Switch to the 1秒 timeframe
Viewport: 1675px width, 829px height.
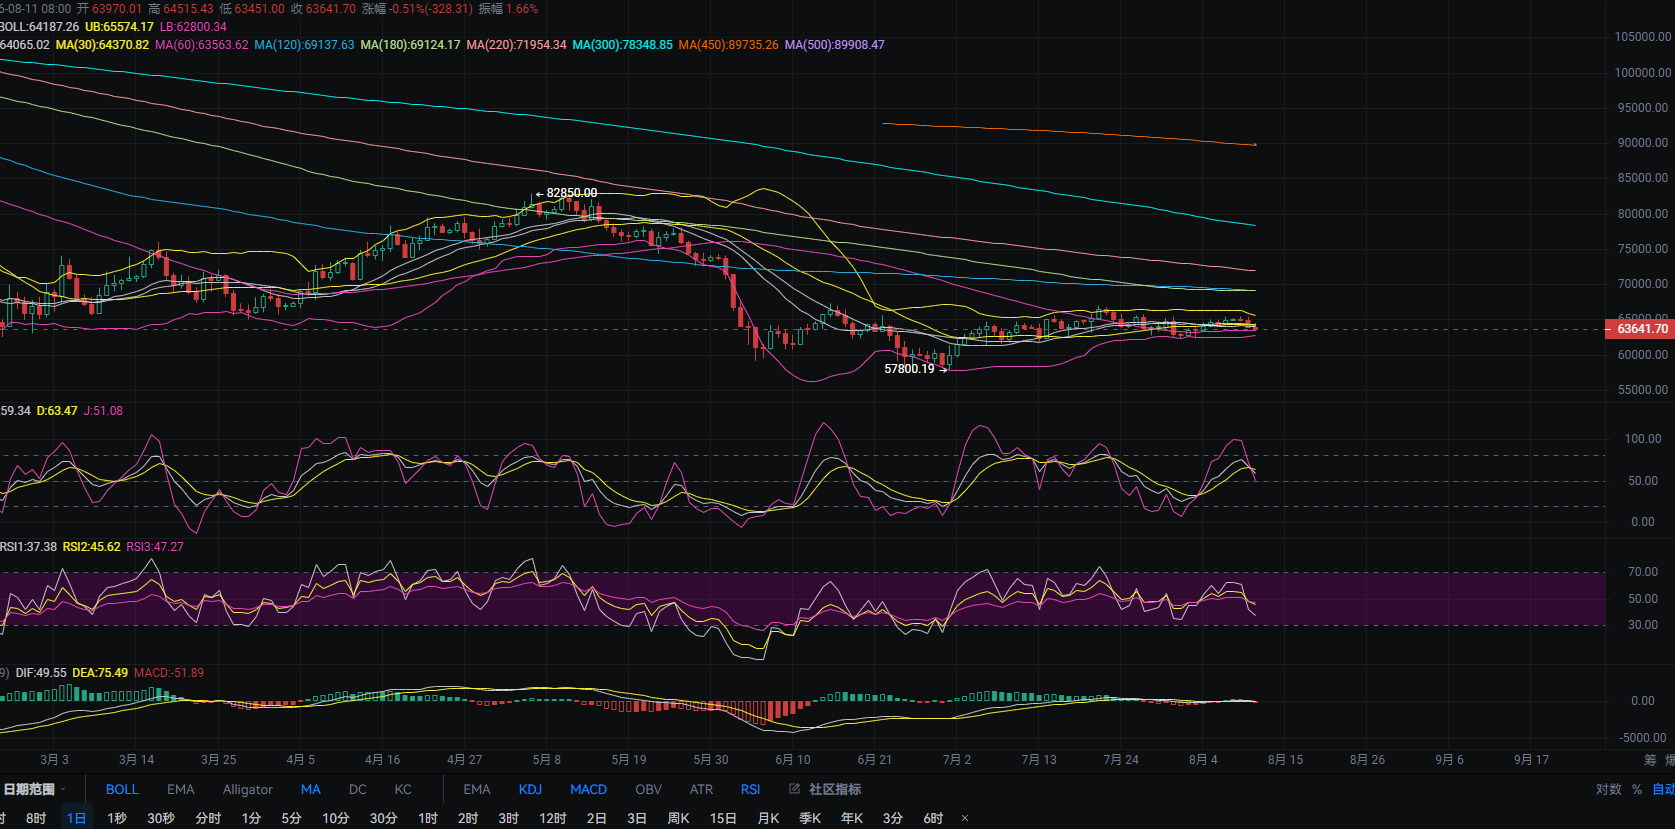click(x=117, y=818)
